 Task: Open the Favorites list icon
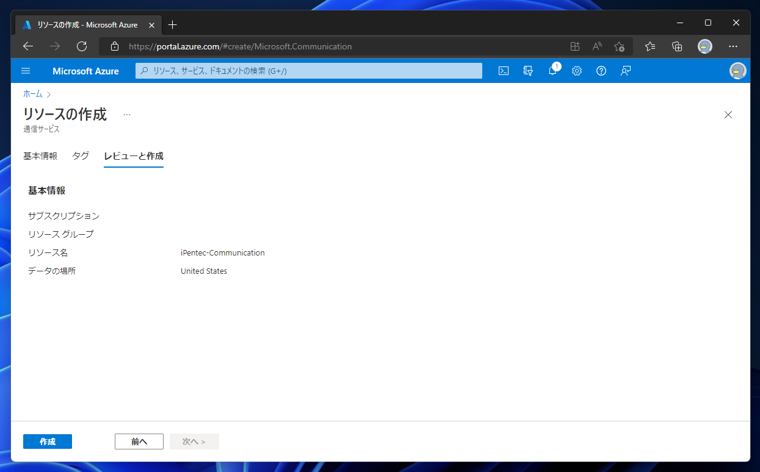pos(650,47)
